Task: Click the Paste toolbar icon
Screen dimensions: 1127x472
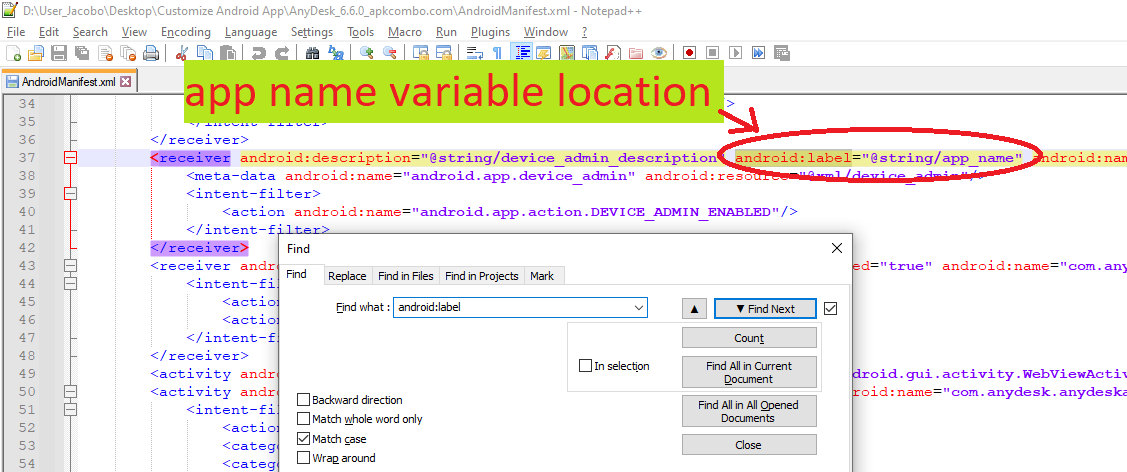Action: coord(228,53)
